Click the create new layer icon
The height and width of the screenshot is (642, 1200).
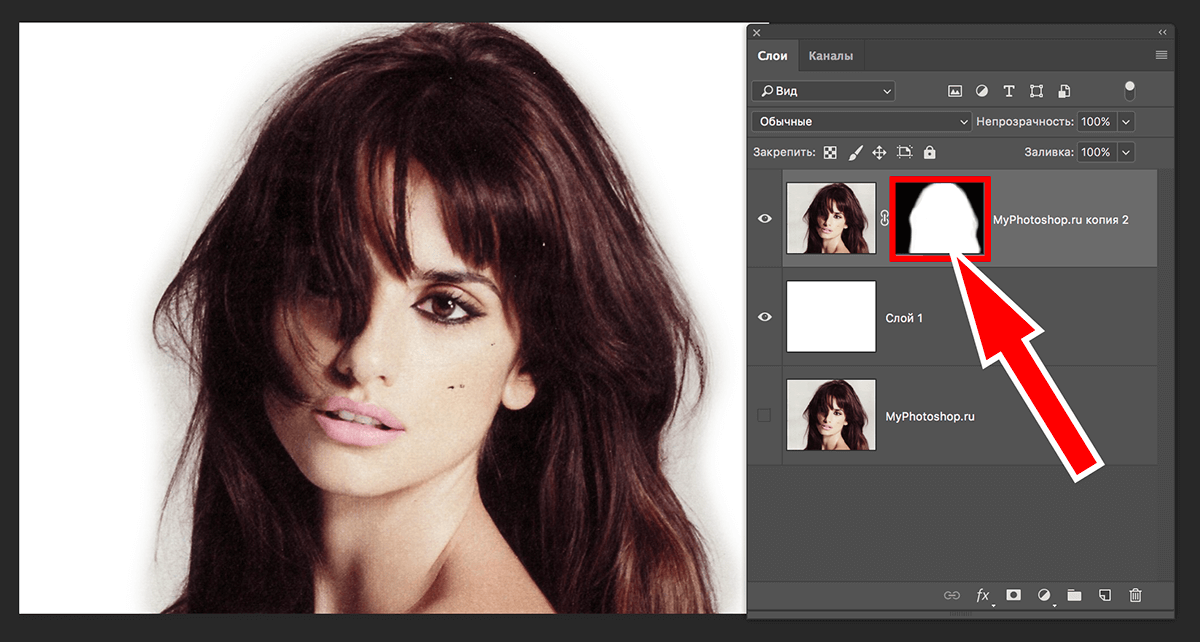point(1105,595)
